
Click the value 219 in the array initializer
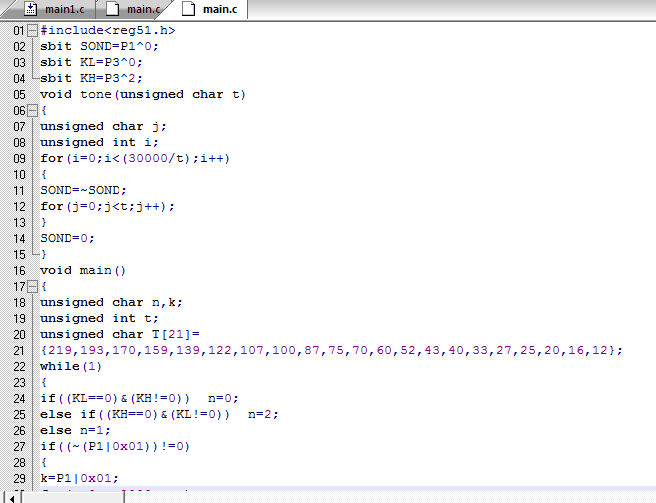60,350
